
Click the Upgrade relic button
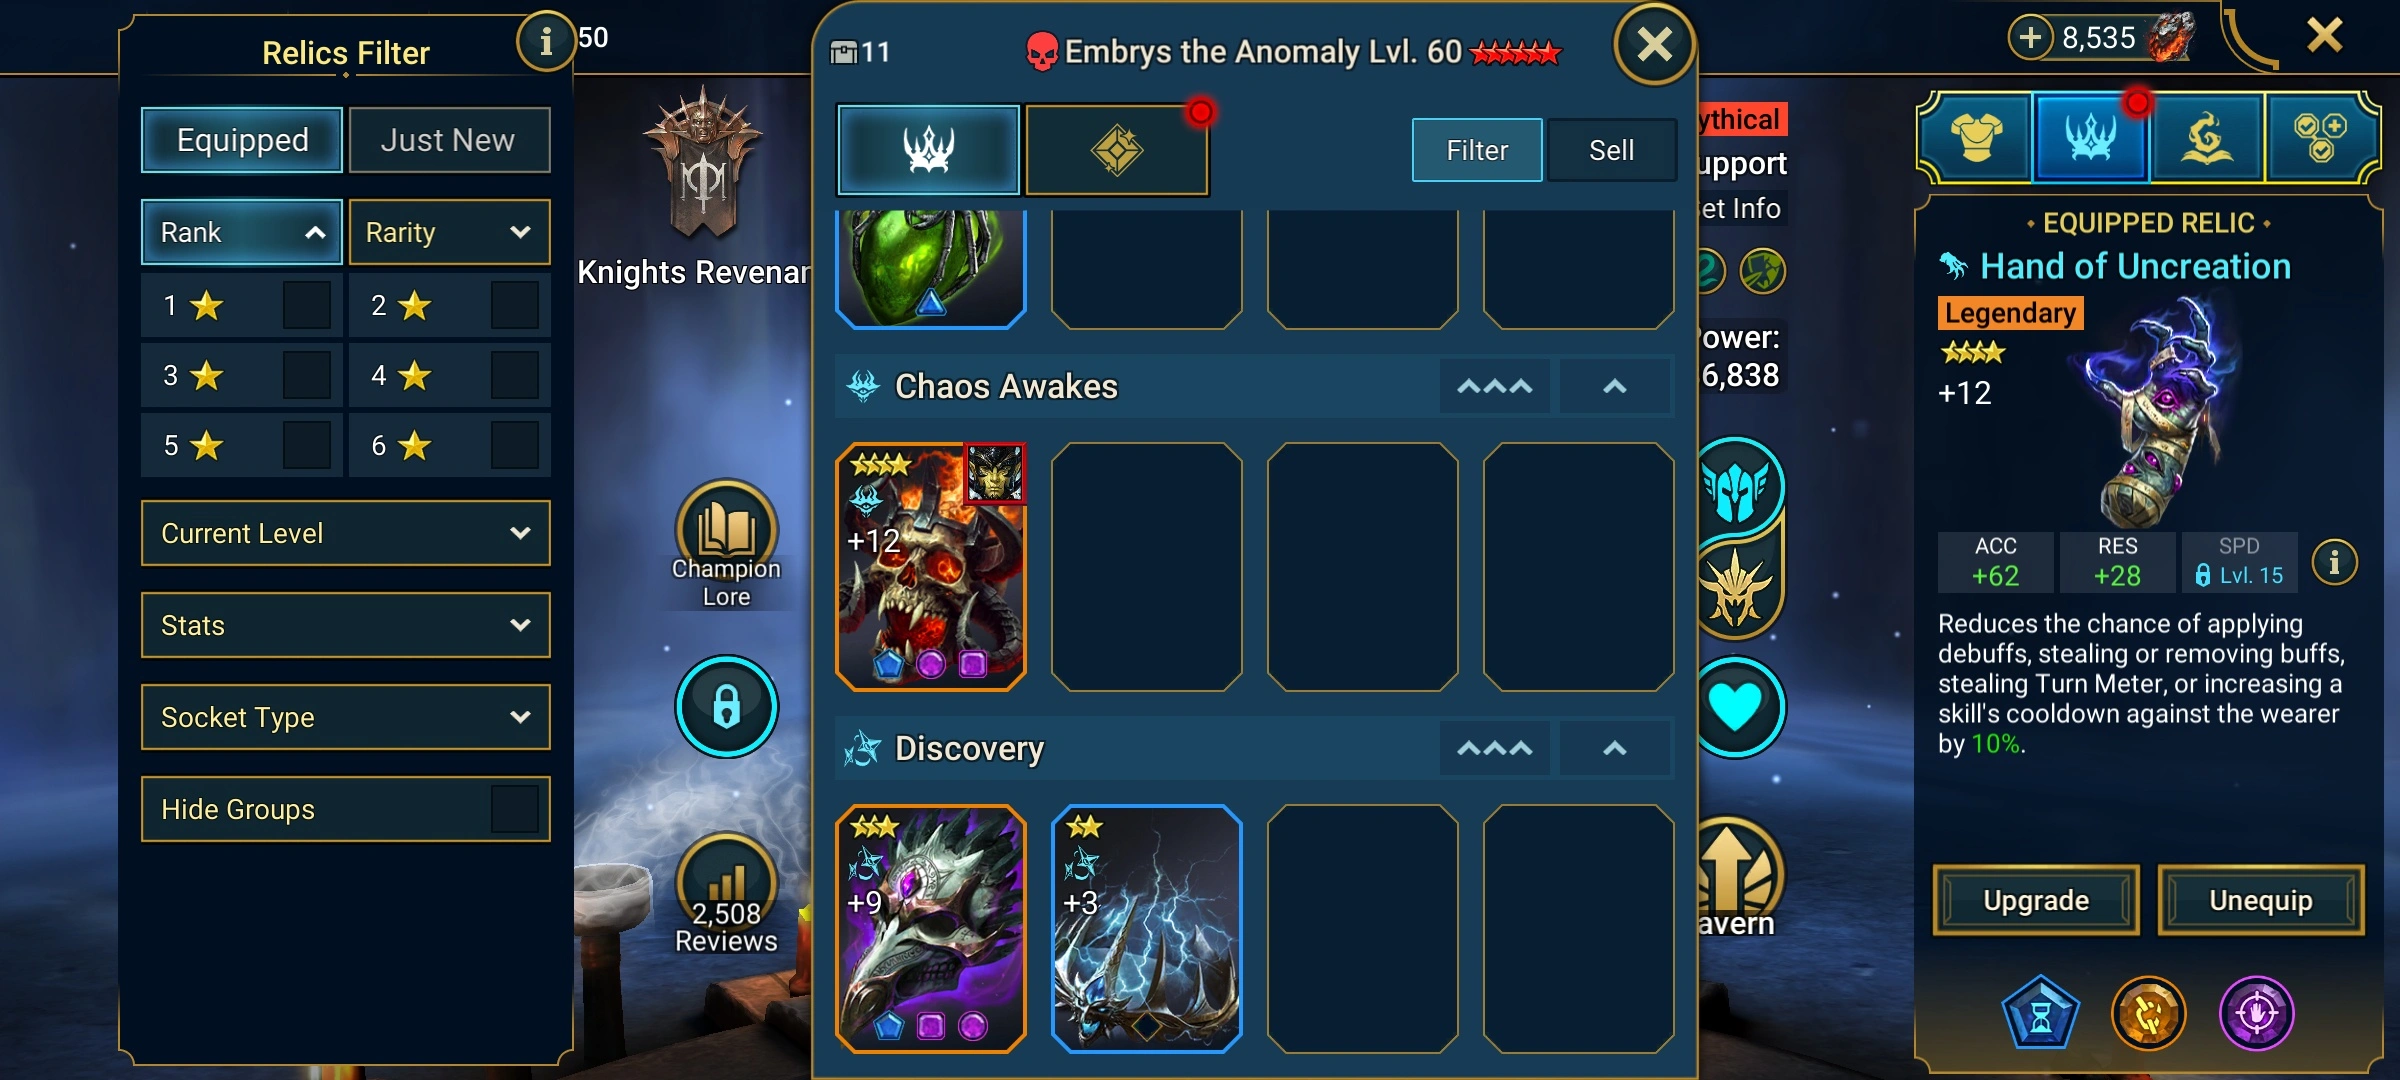tap(2036, 900)
